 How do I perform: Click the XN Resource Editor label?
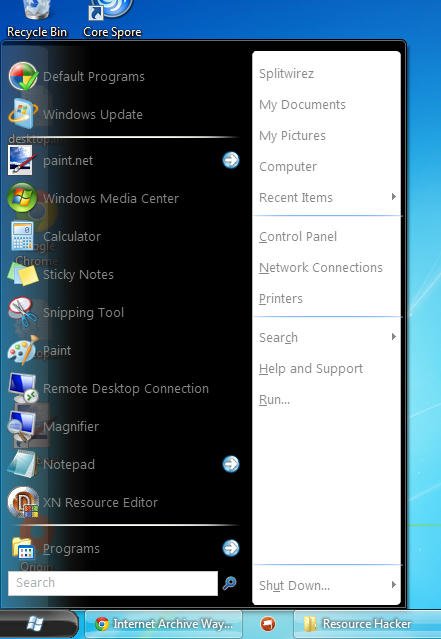pos(100,502)
